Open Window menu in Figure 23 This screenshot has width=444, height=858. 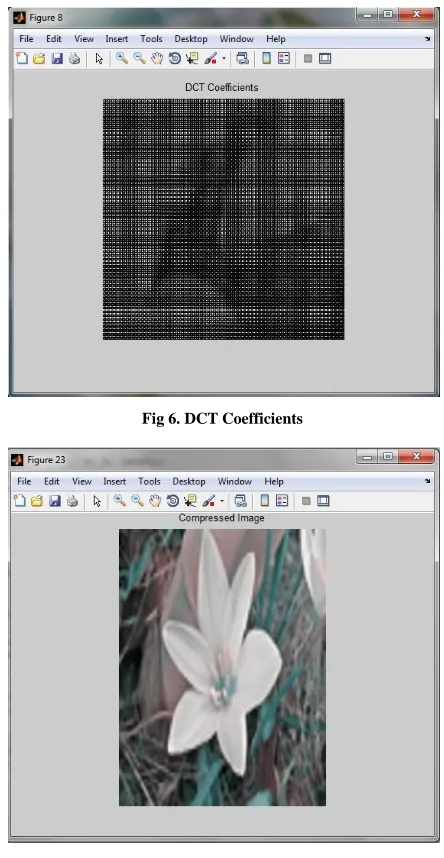pos(234,482)
